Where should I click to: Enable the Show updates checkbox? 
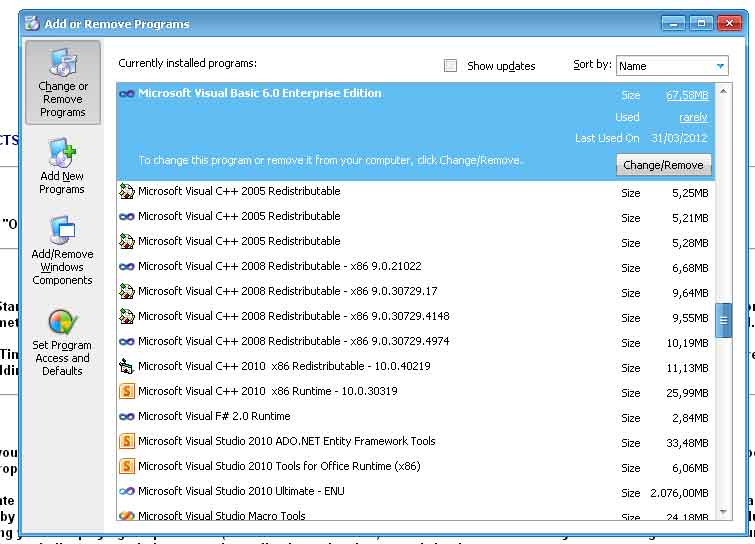450,65
